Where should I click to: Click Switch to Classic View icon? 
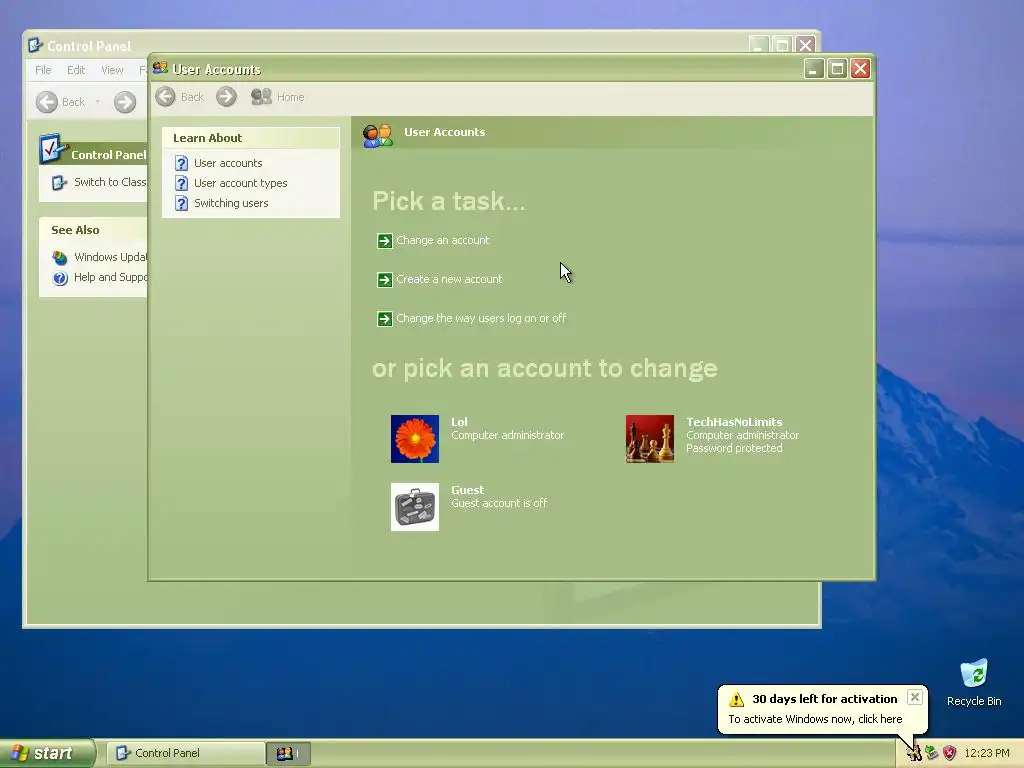[x=59, y=183]
